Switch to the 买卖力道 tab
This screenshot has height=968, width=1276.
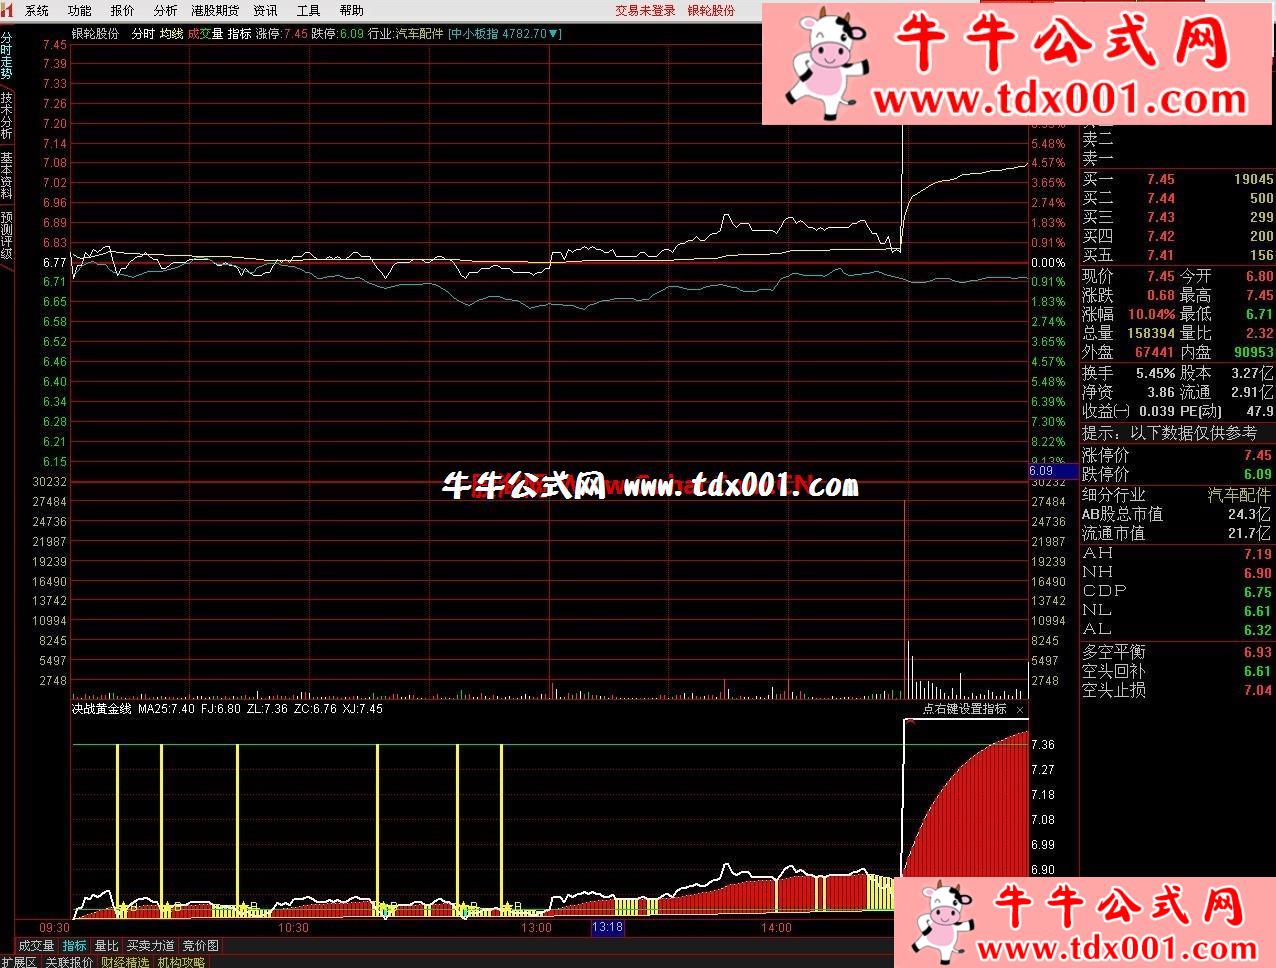tap(150, 946)
